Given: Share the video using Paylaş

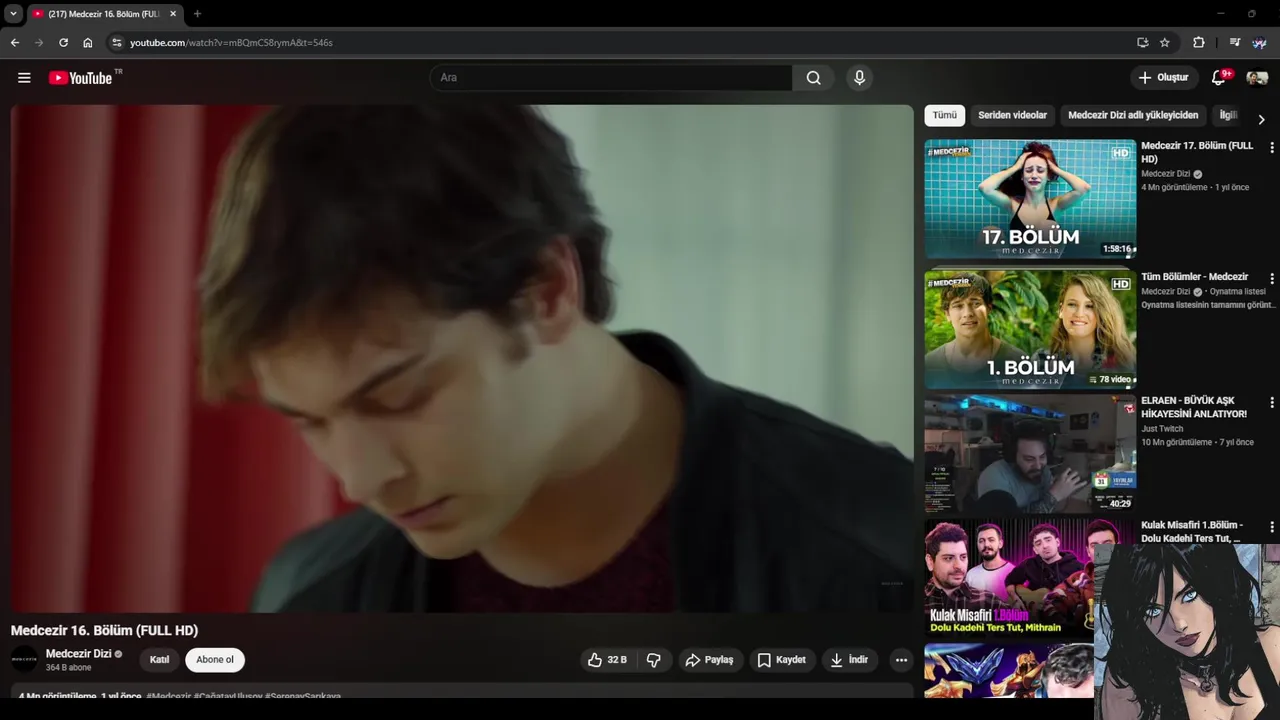Looking at the screenshot, I should tap(709, 660).
